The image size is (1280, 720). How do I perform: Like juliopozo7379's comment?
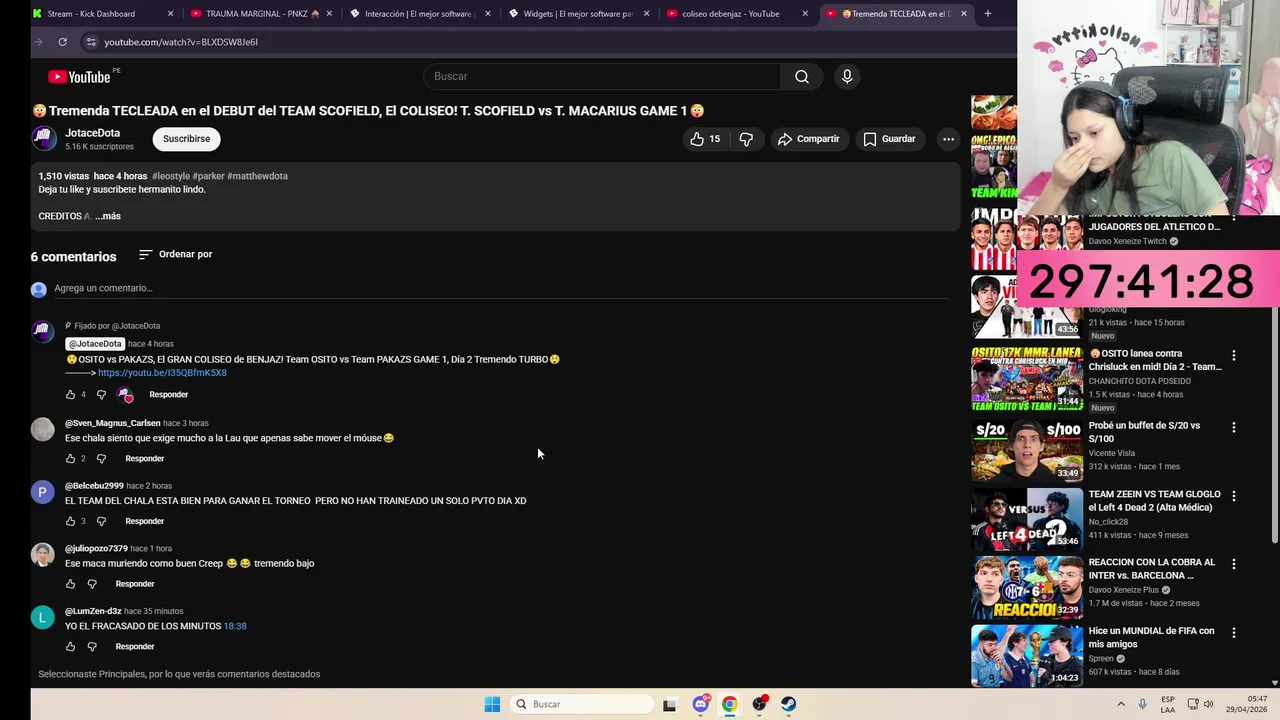point(70,584)
